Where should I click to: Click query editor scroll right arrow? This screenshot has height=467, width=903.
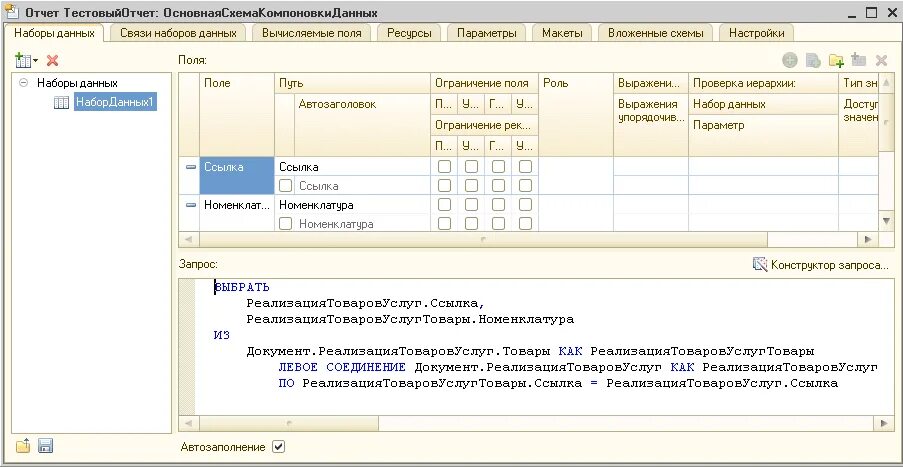[883, 423]
